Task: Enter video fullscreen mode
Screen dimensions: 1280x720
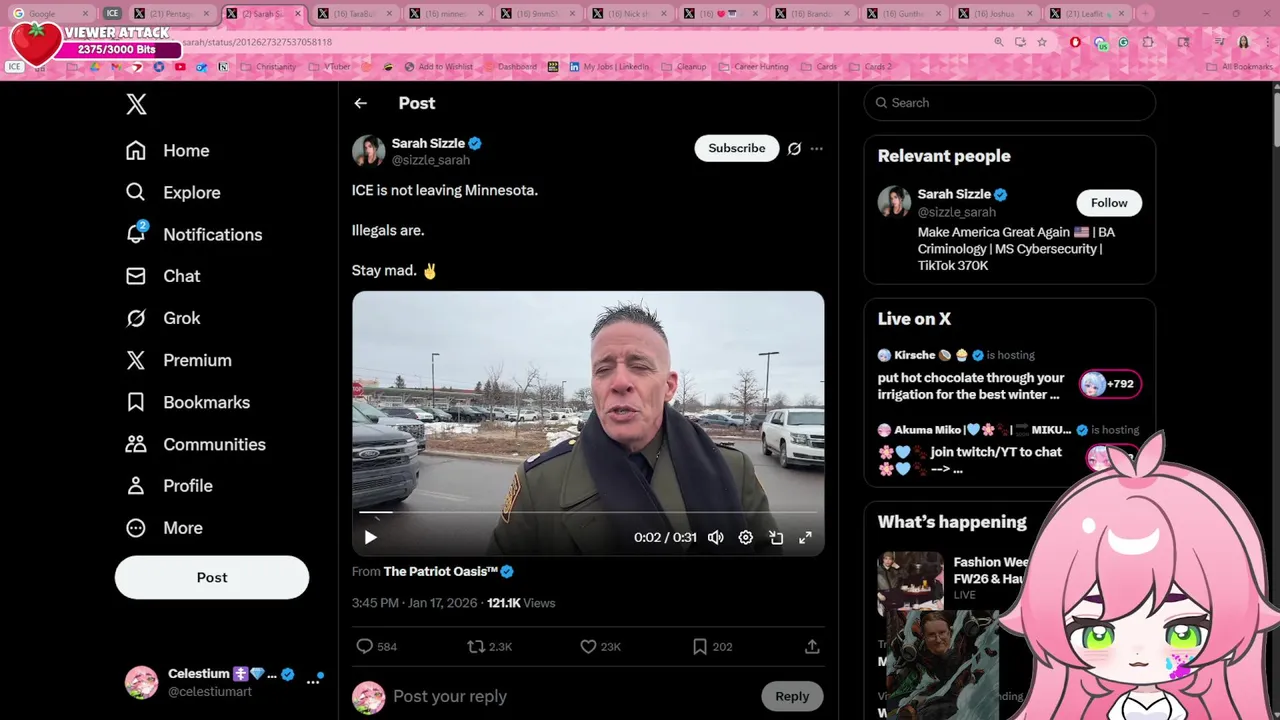Action: [x=805, y=537]
